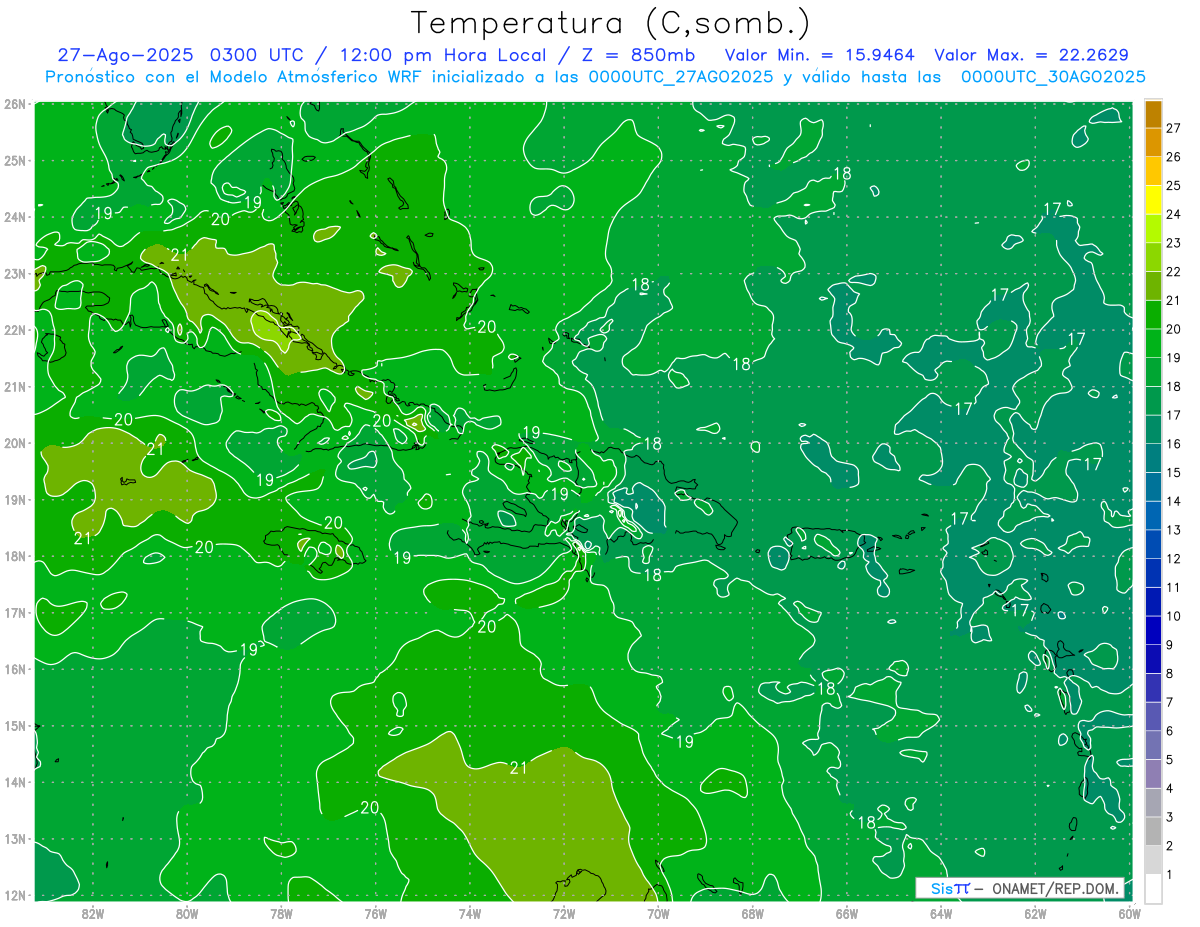Click the "64W" longitude axis label
This screenshot has height=927, width=1200.
pos(940,912)
